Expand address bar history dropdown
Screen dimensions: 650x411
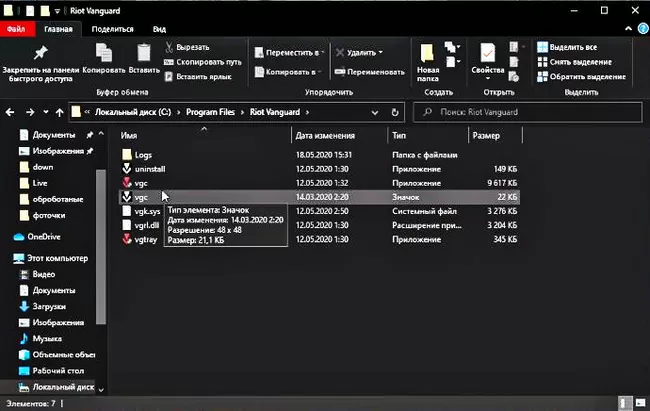374,112
